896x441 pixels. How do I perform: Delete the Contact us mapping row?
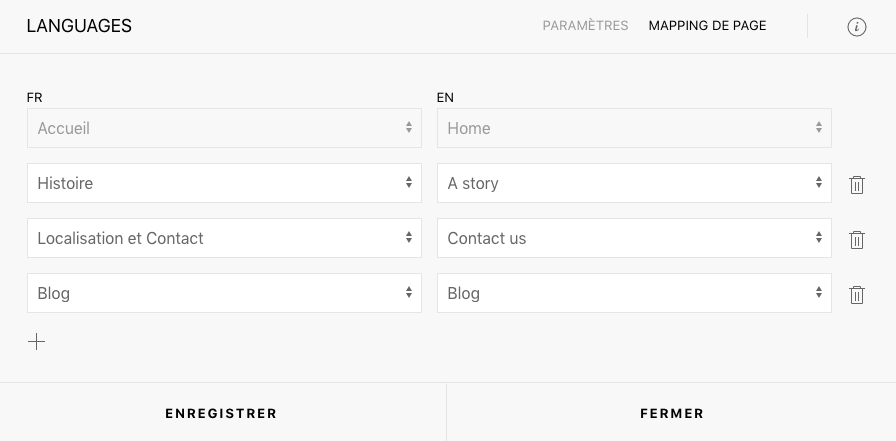pos(857,239)
